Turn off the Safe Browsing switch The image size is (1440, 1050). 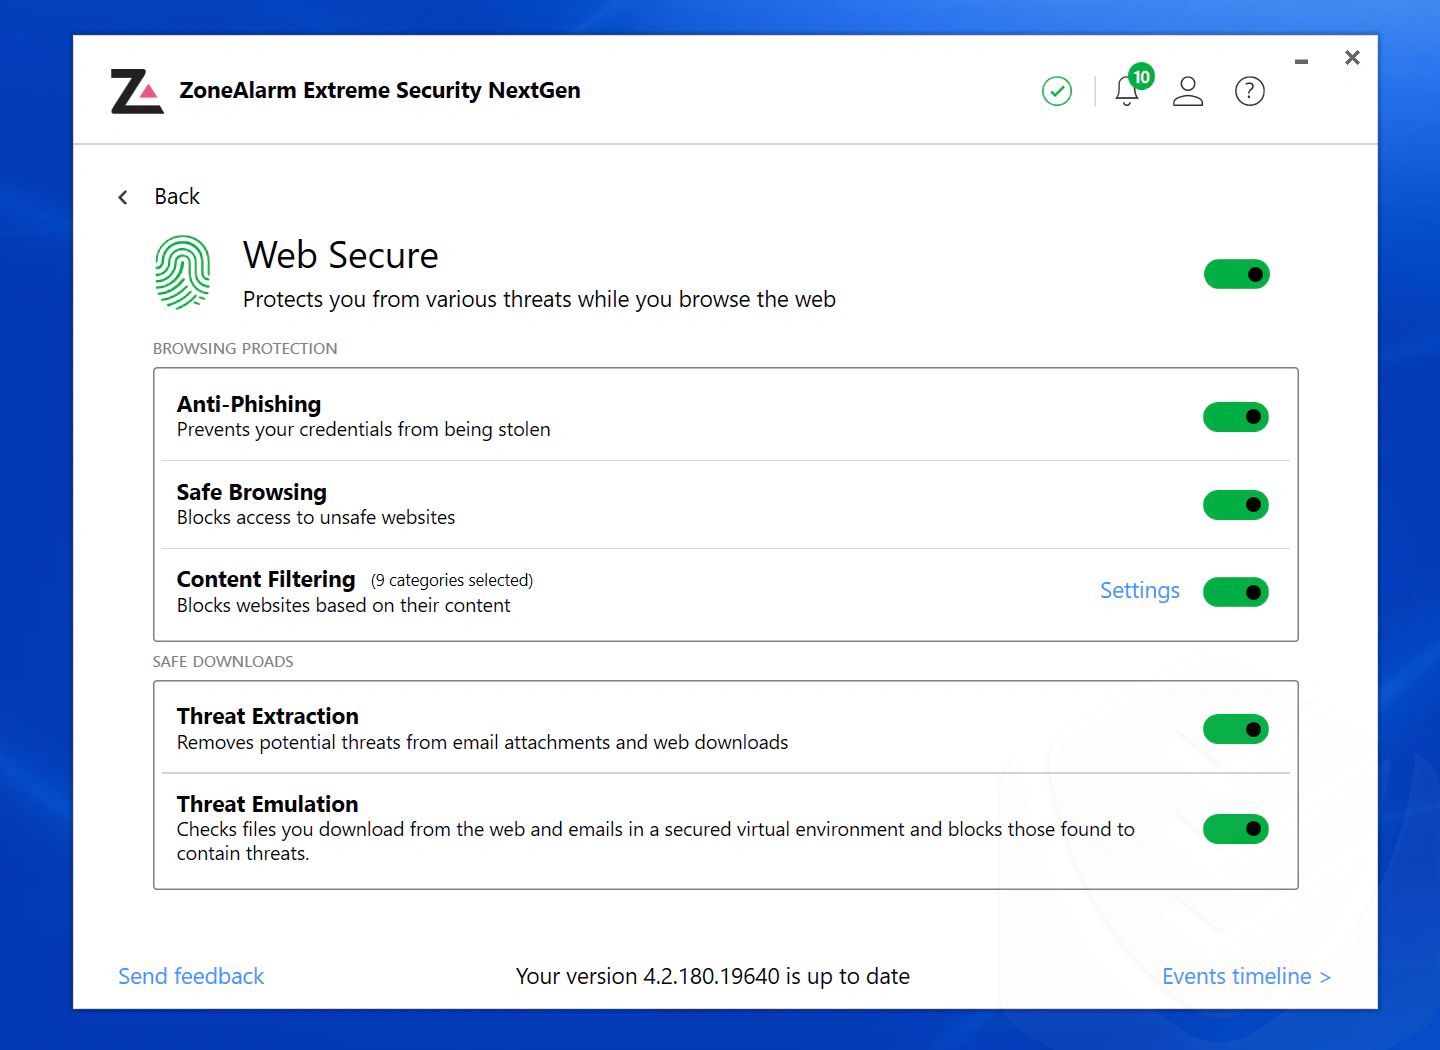(1236, 505)
